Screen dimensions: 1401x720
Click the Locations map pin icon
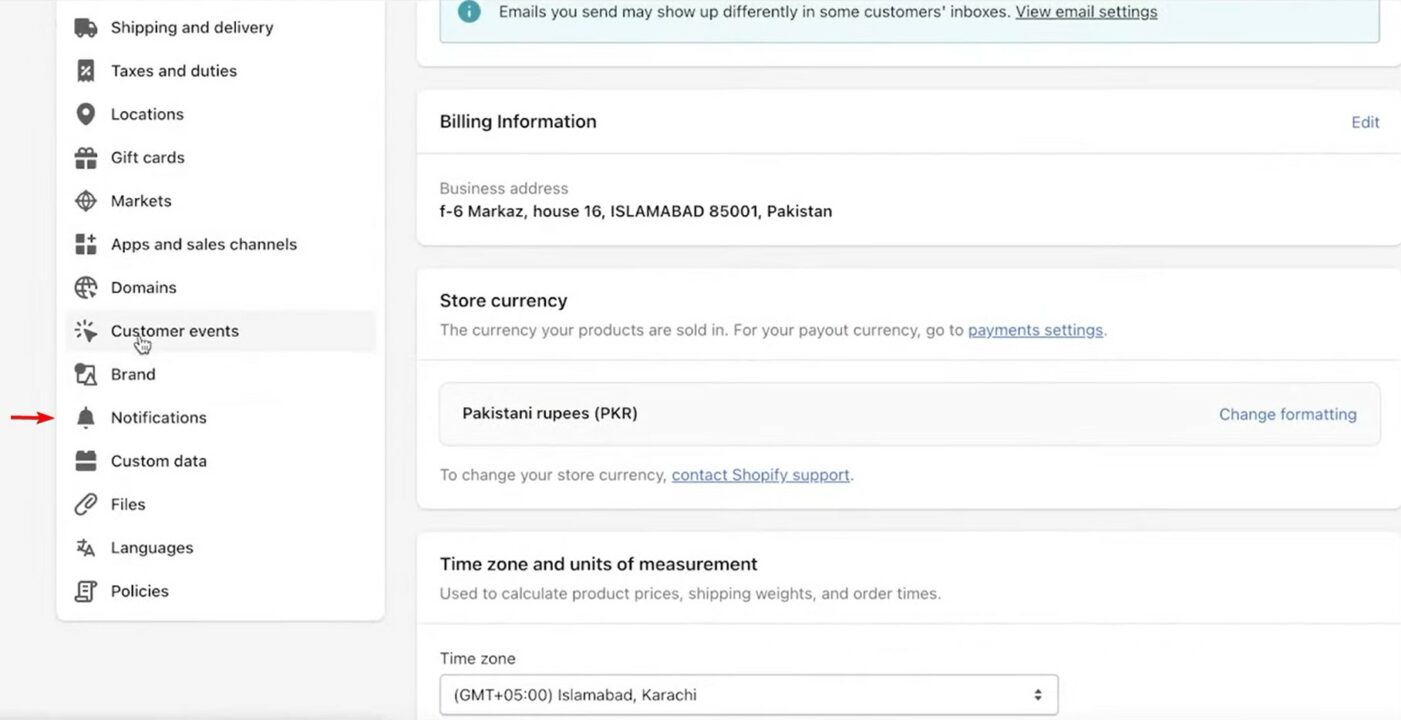point(87,113)
